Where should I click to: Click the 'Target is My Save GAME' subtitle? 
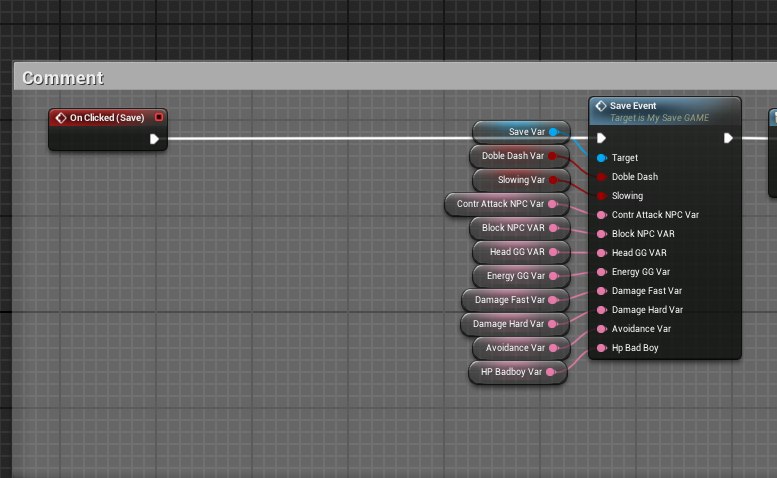point(659,118)
